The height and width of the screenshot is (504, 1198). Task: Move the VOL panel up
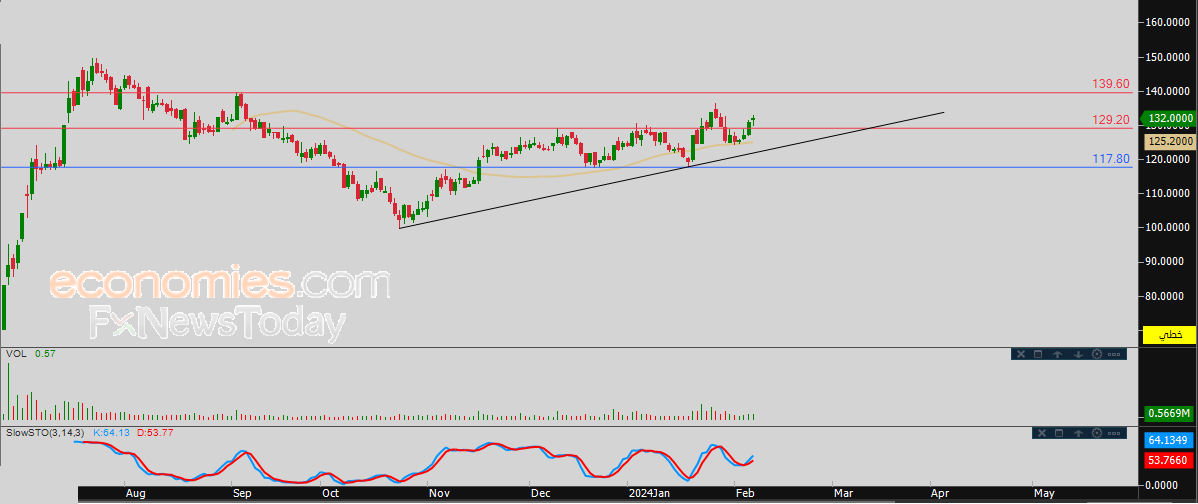(1057, 354)
